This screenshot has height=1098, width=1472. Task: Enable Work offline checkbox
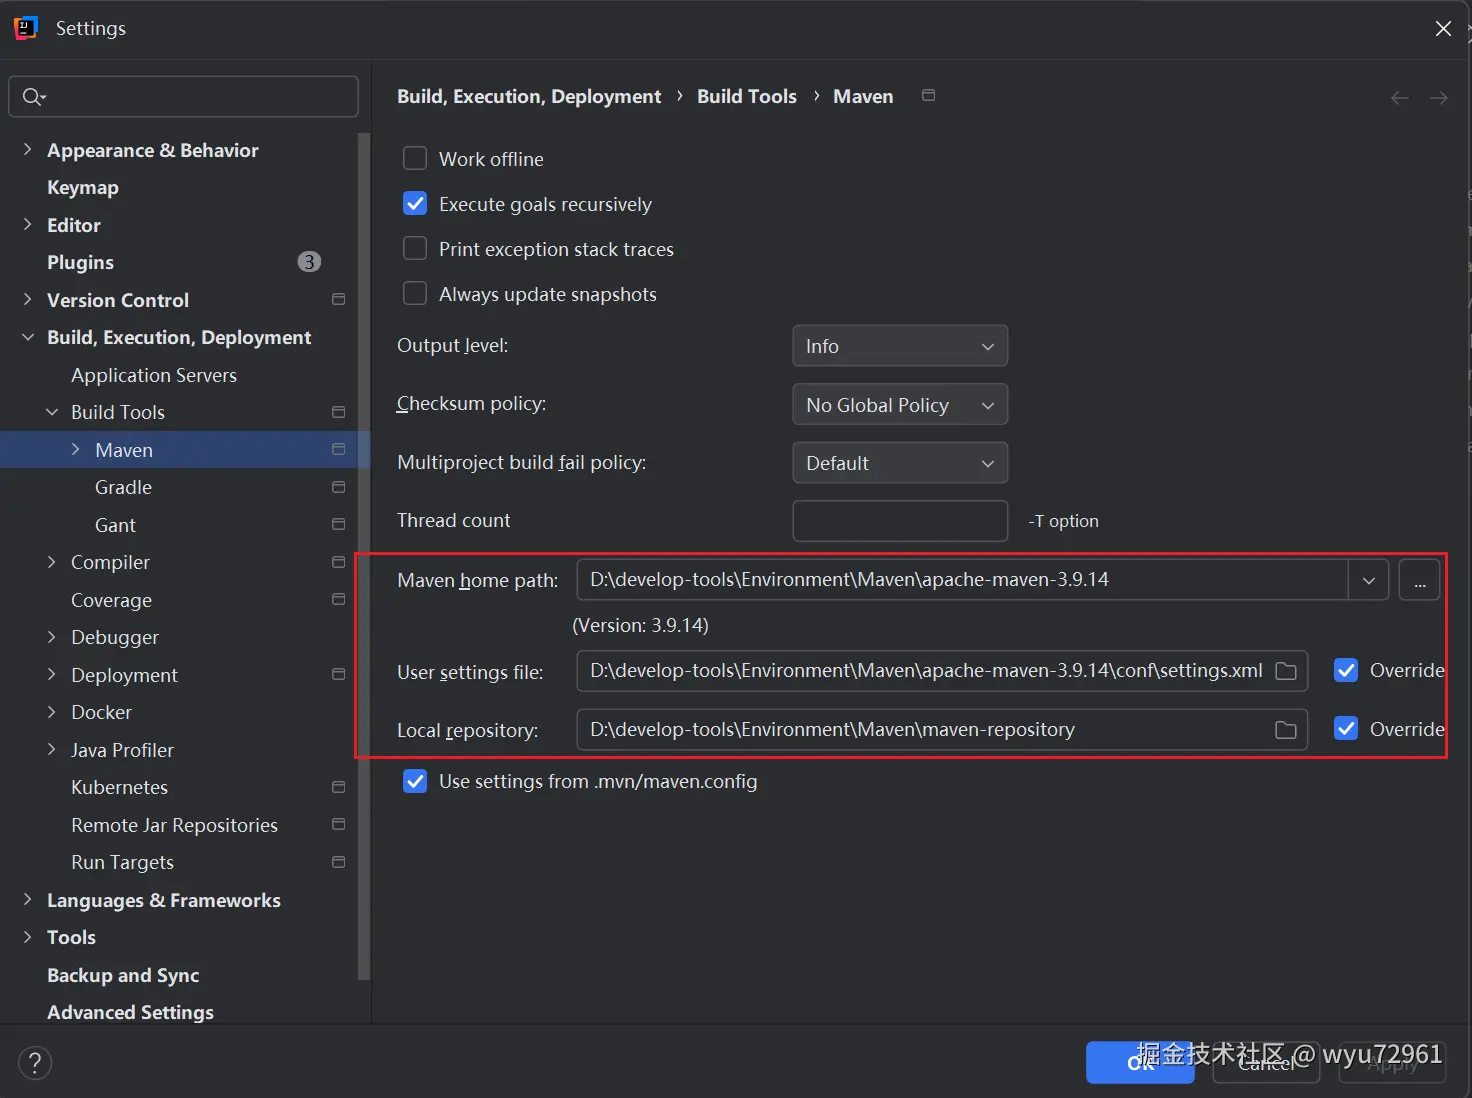point(415,159)
